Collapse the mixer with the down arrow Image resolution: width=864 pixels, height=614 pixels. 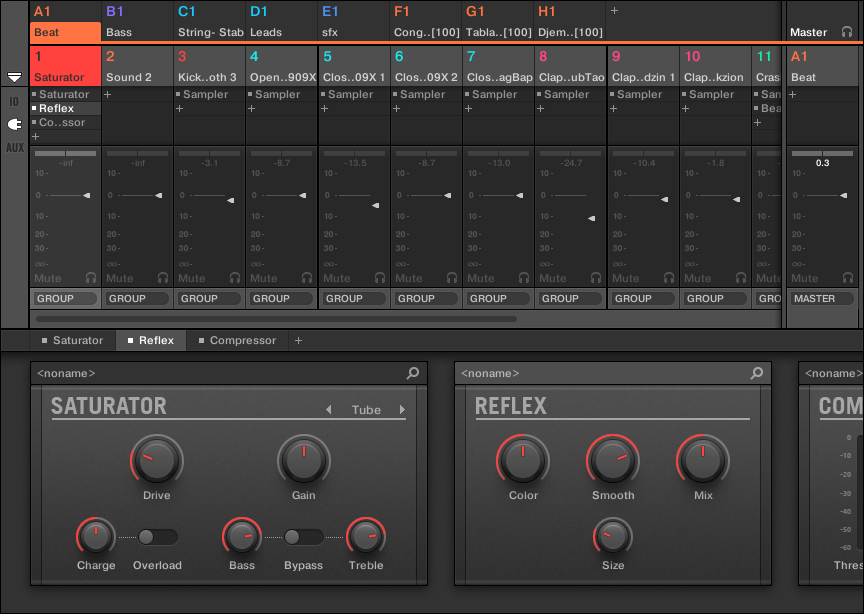(14, 77)
